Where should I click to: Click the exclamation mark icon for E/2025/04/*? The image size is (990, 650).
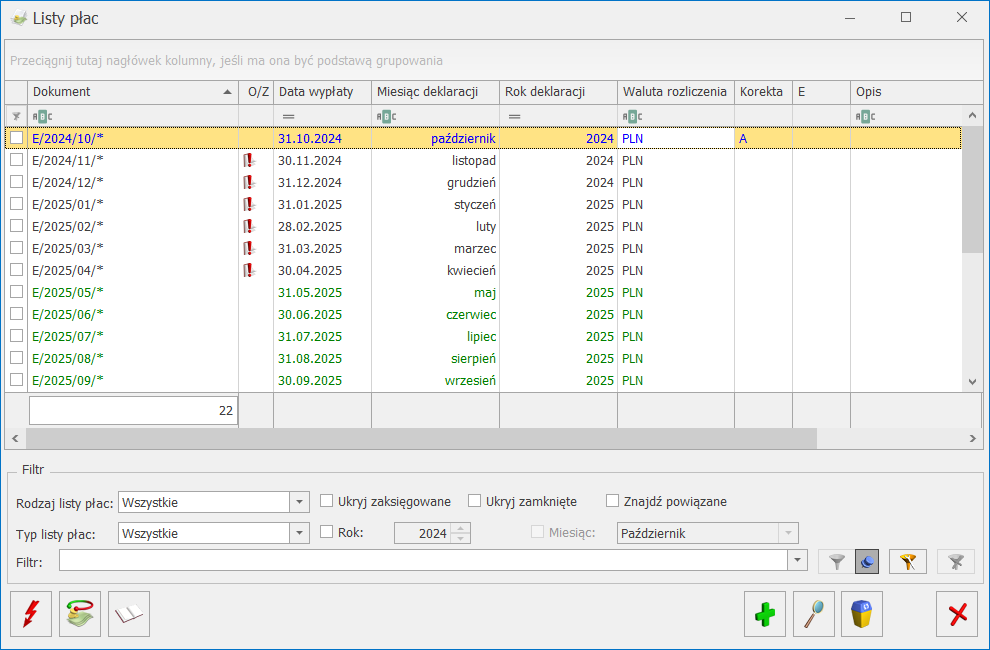(249, 270)
